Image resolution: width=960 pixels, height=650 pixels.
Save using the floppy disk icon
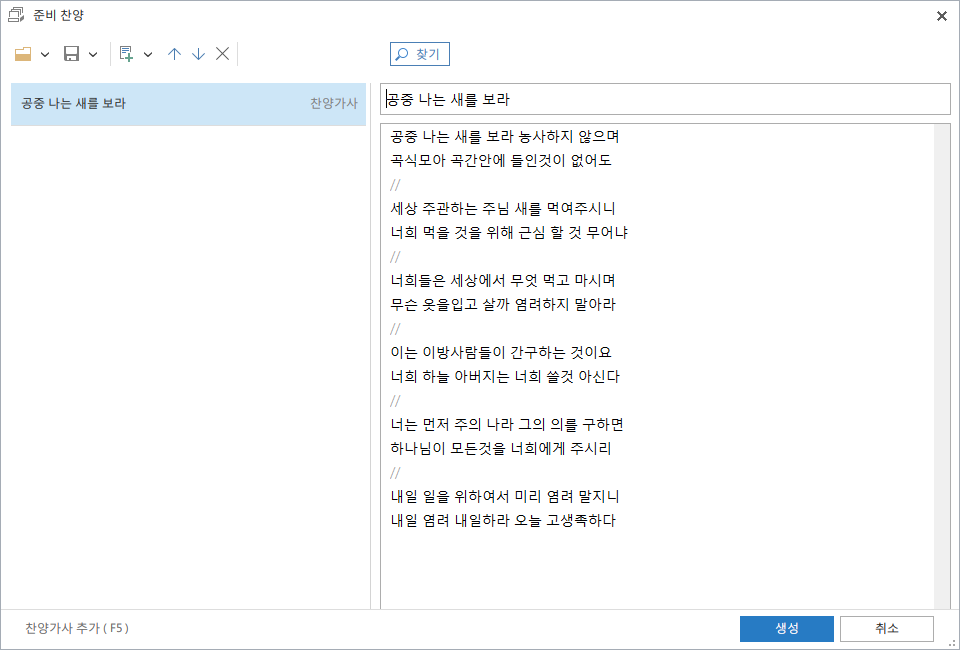(72, 54)
